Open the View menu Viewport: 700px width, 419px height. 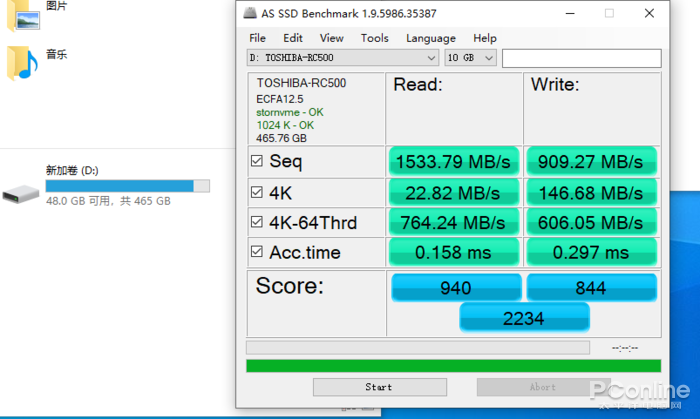[331, 38]
